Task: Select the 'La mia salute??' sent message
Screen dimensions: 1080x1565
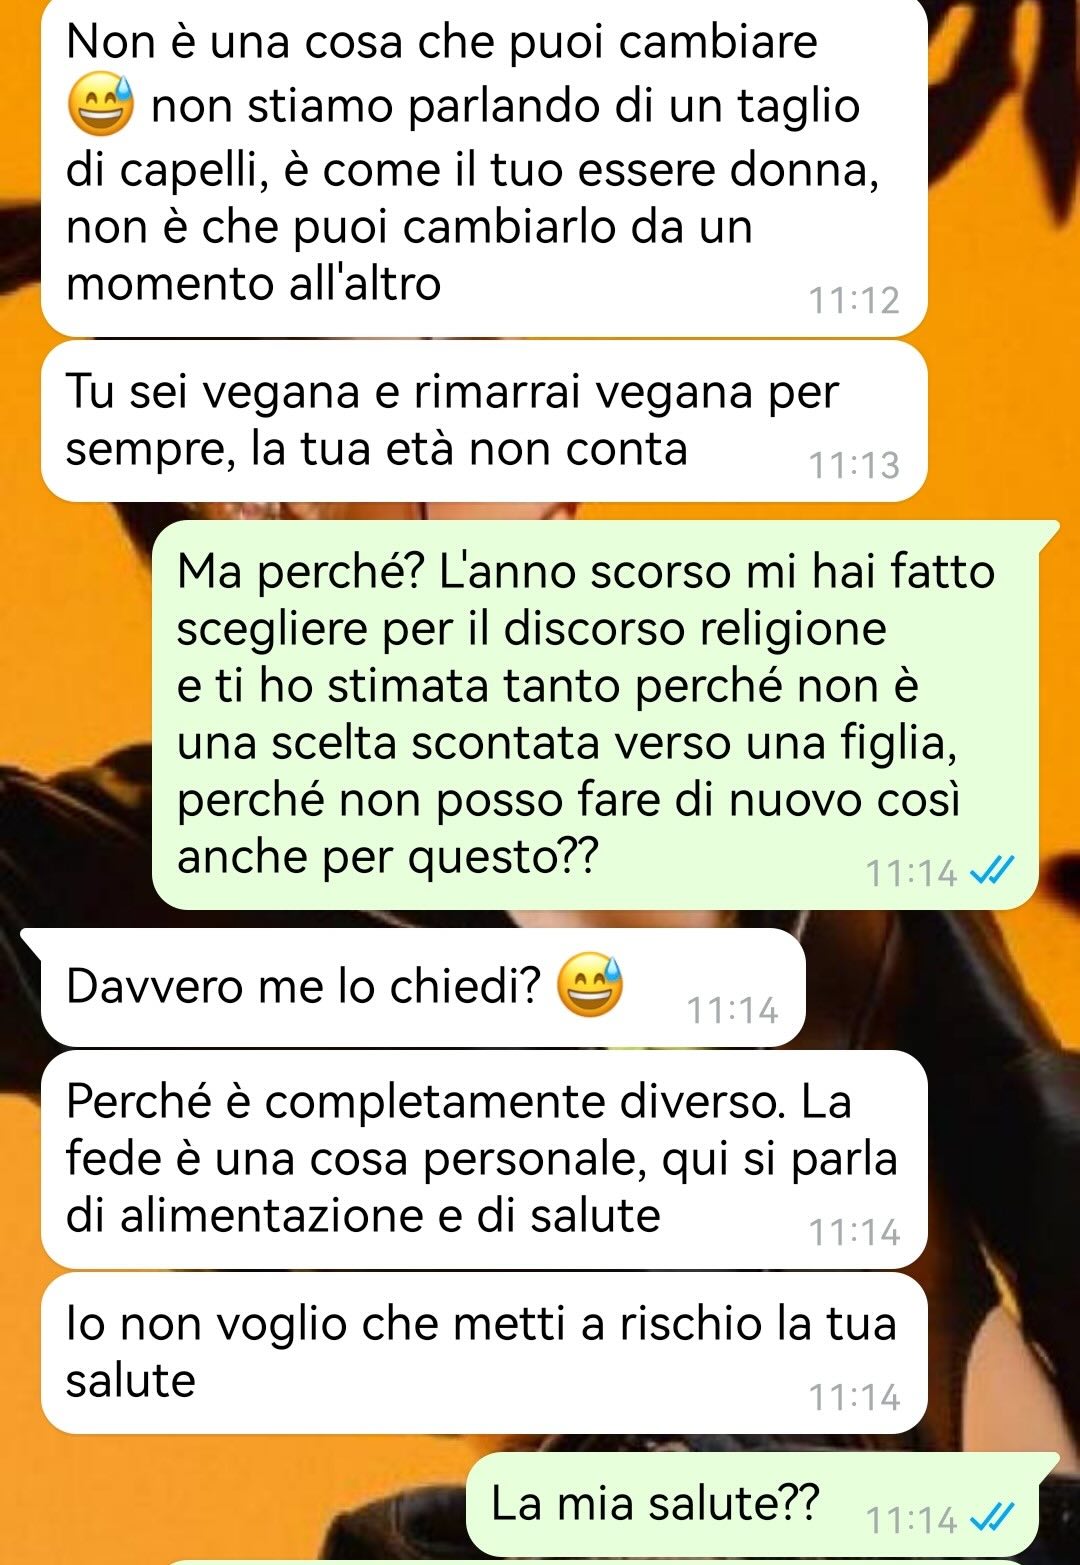Action: [764, 1505]
